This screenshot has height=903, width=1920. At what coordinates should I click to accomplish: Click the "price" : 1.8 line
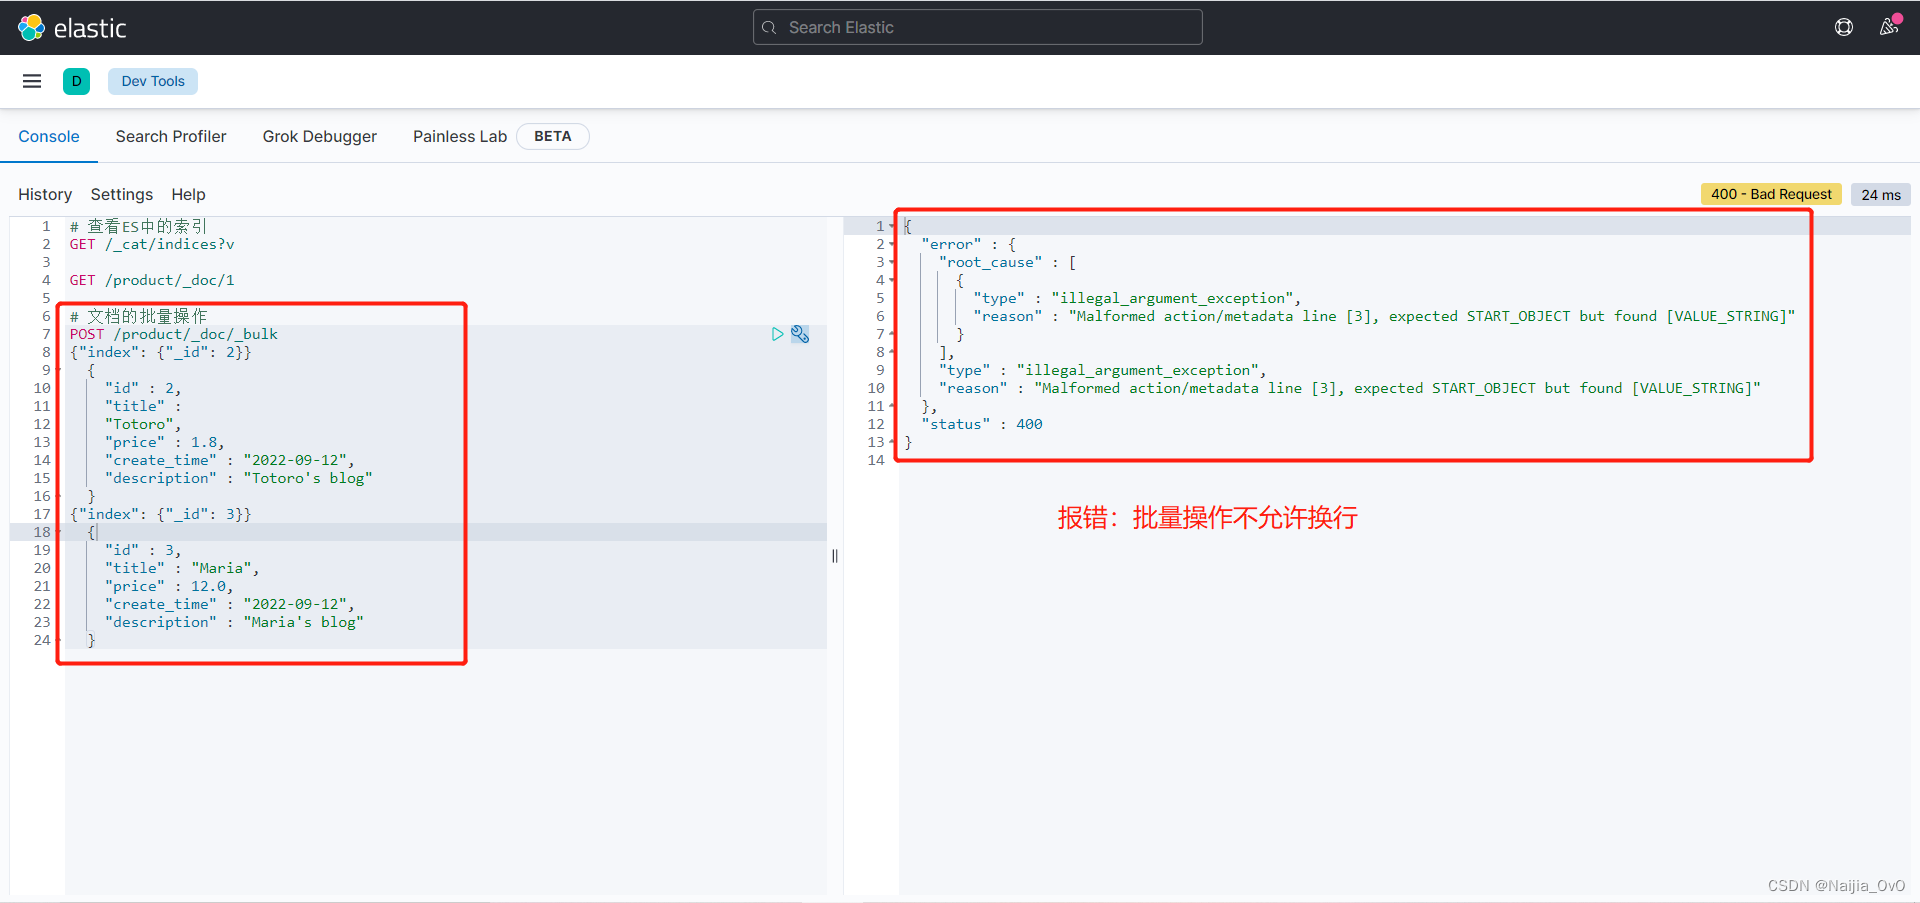point(165,442)
